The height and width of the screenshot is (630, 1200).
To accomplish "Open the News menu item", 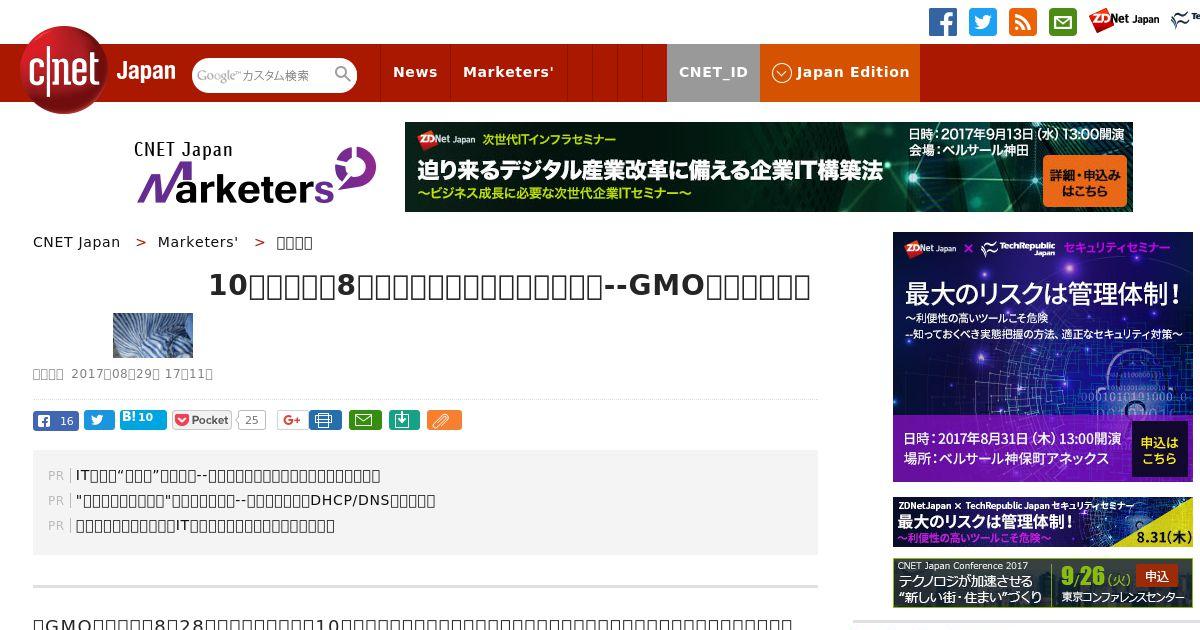I will click(x=415, y=72).
